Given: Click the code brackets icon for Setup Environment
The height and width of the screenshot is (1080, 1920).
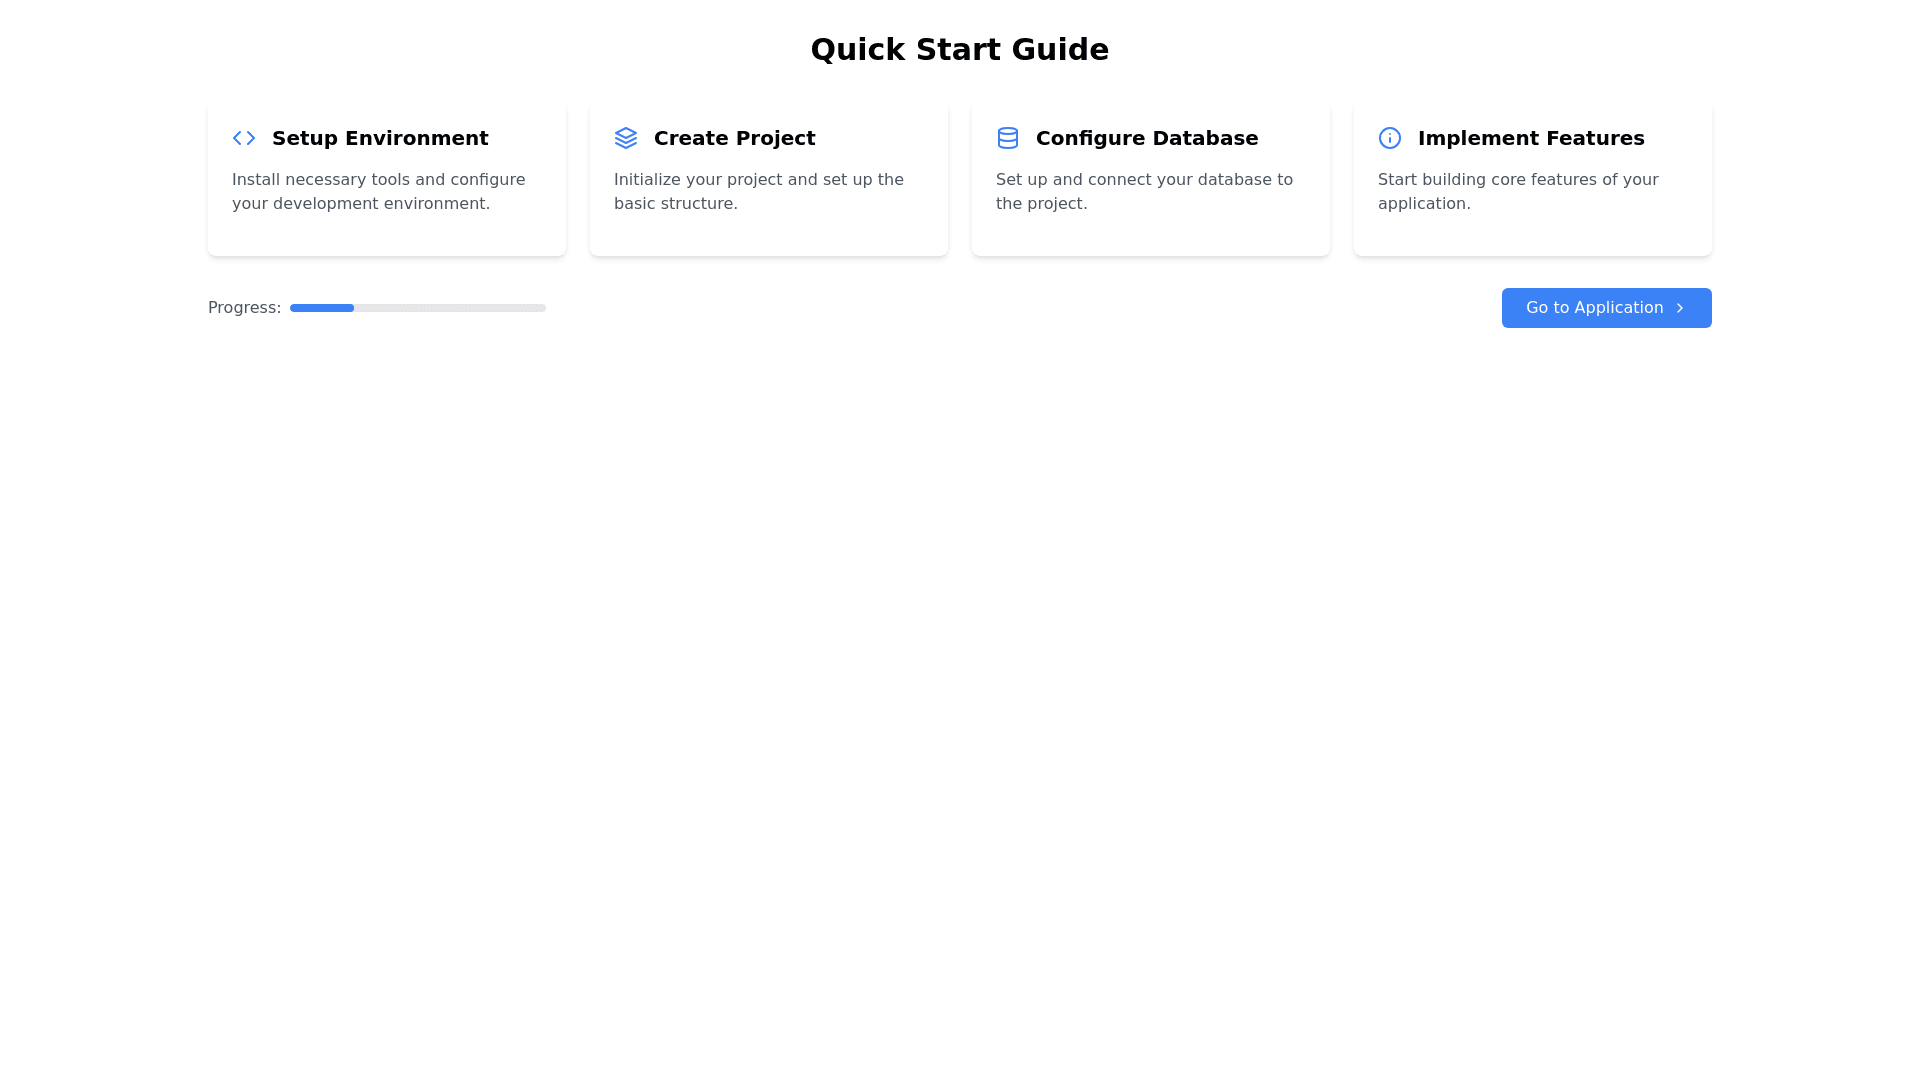Looking at the screenshot, I should [x=244, y=138].
